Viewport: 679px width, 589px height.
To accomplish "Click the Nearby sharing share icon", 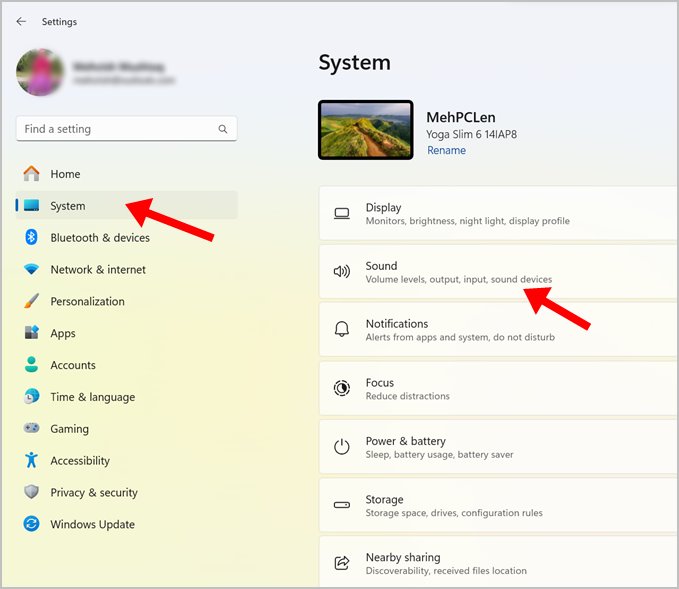I will pos(342,563).
